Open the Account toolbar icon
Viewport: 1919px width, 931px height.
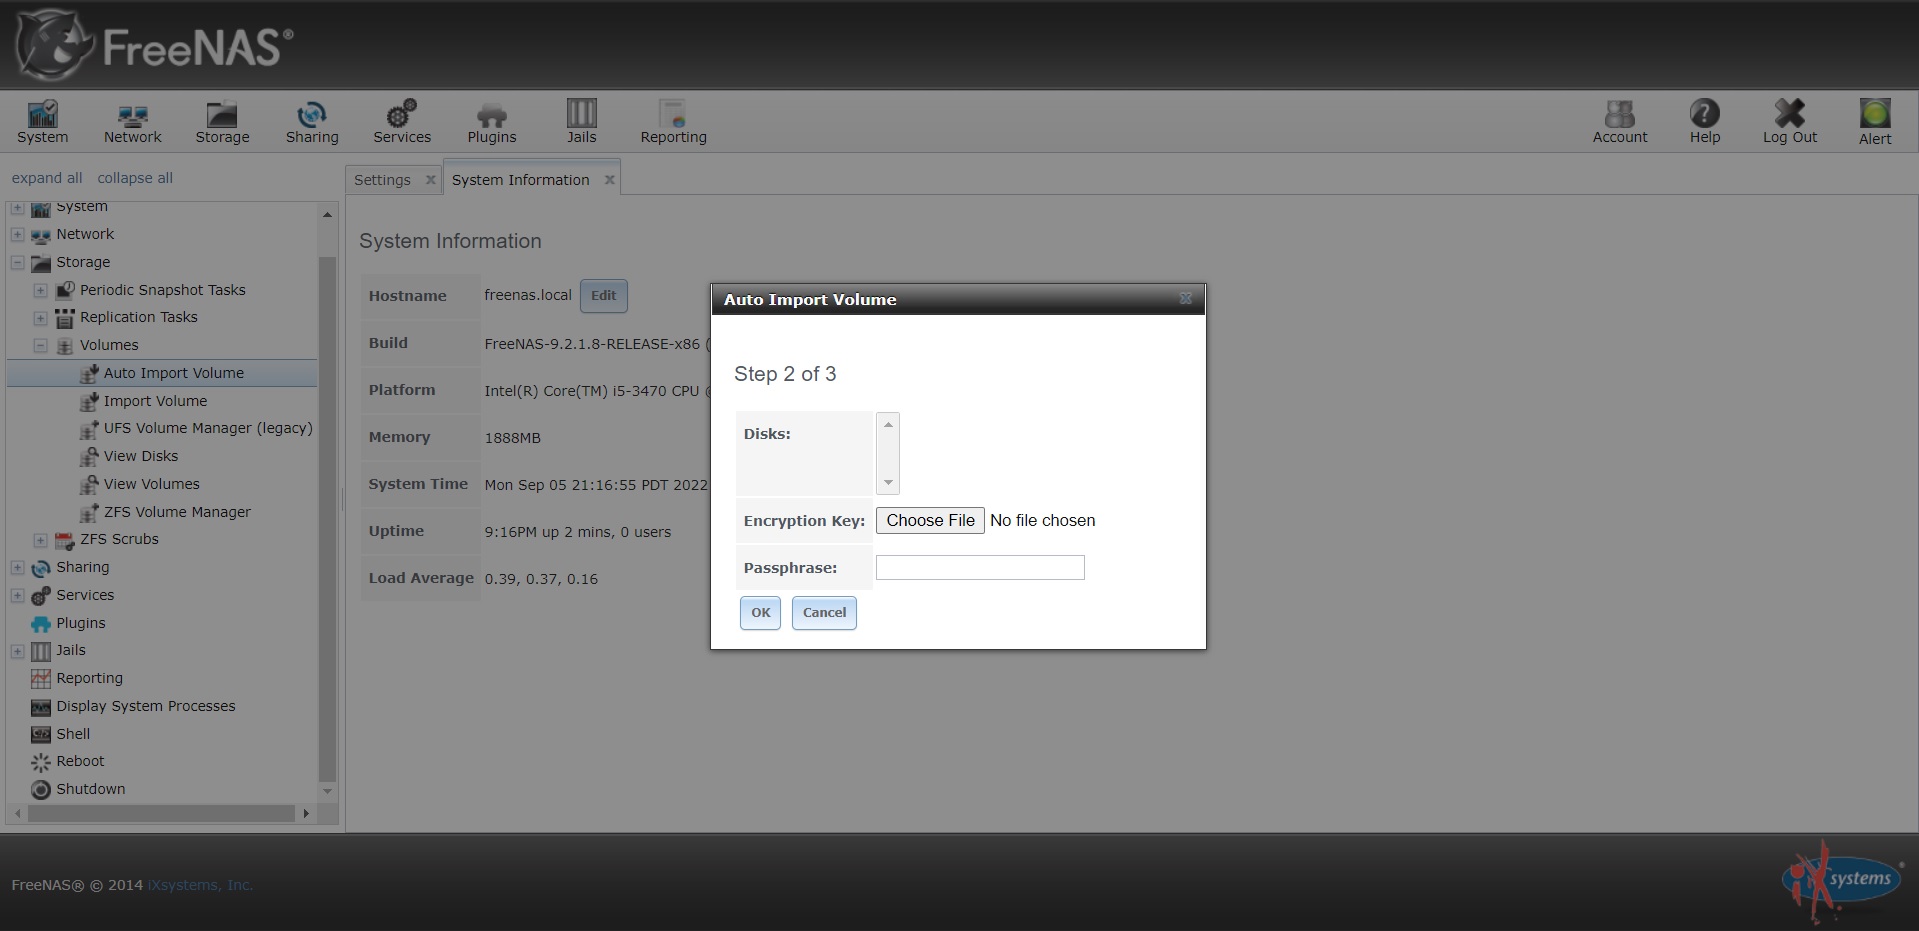[1620, 122]
